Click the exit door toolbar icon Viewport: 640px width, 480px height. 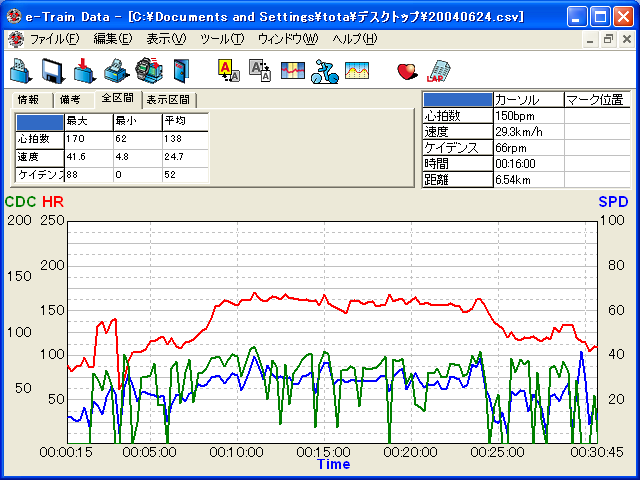click(180, 70)
